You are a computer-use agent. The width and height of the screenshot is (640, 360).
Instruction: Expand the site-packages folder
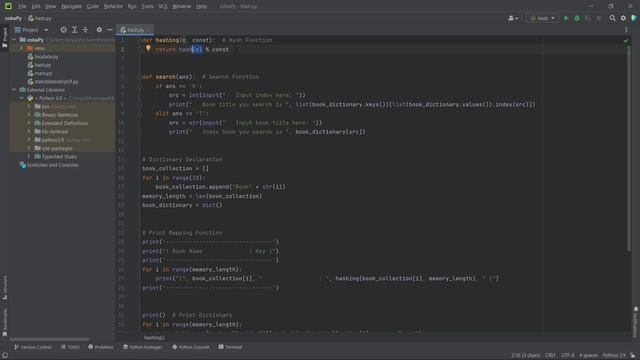tap(29, 148)
